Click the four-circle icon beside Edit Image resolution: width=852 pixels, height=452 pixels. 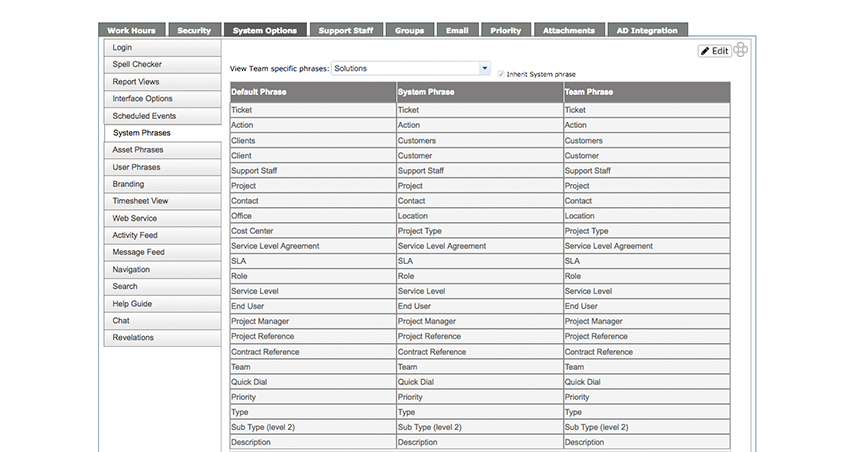click(741, 51)
